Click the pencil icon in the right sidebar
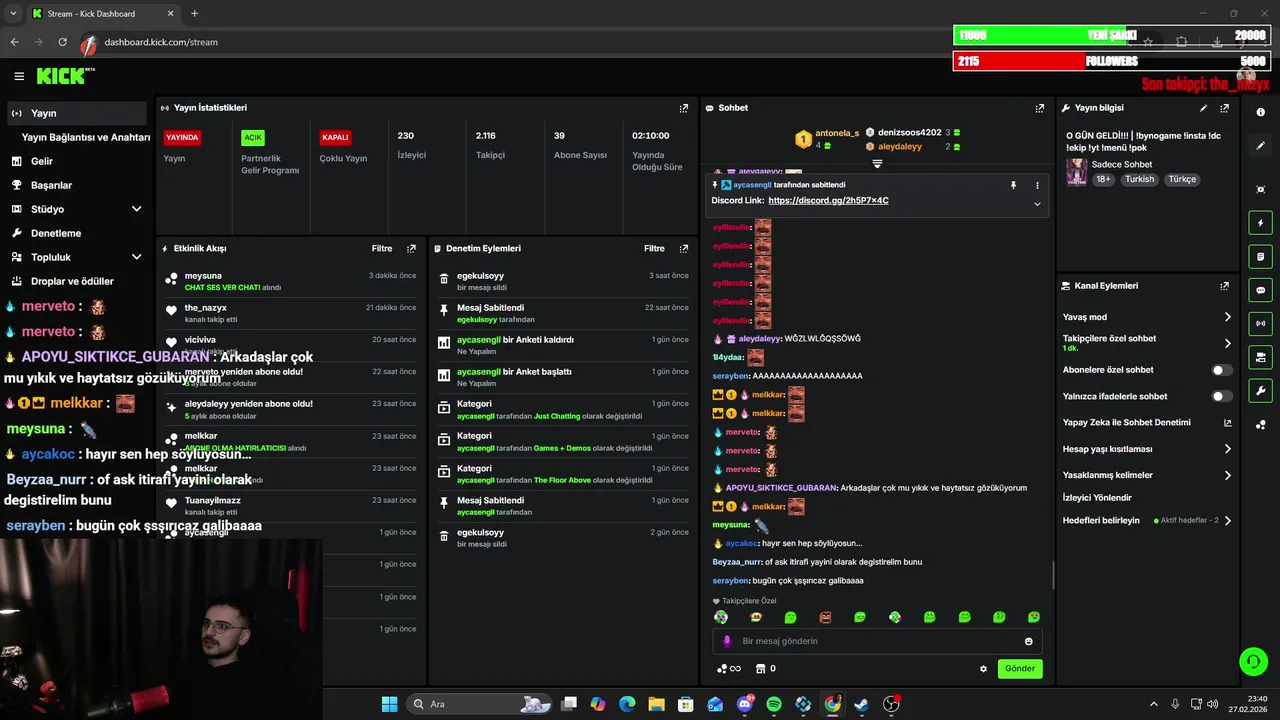The height and width of the screenshot is (720, 1280). (1260, 145)
